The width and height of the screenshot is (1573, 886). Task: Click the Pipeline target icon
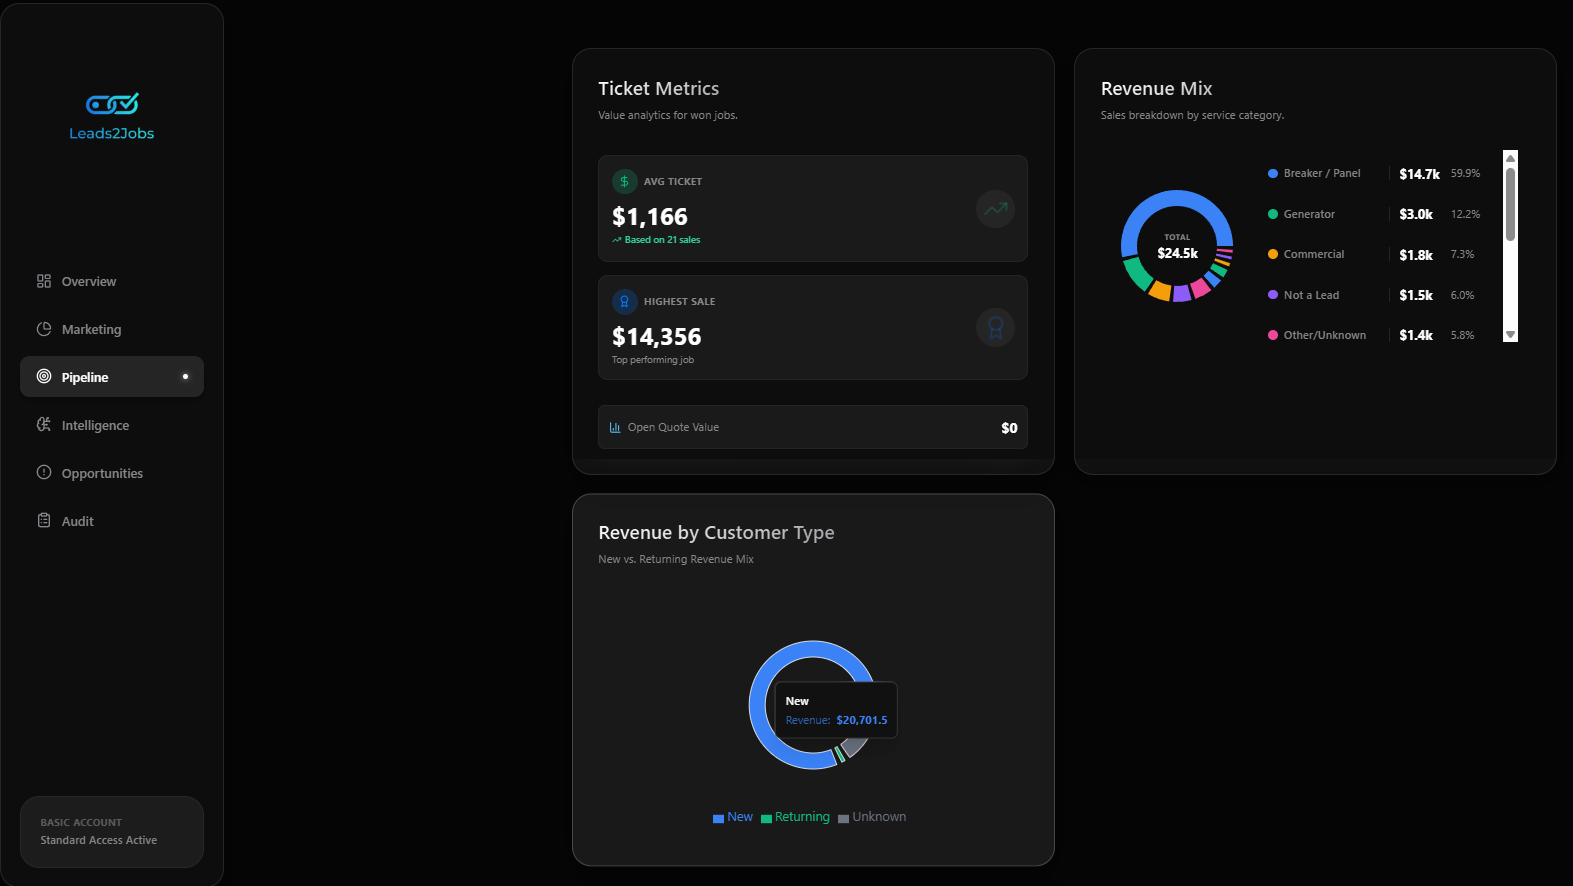click(44, 377)
